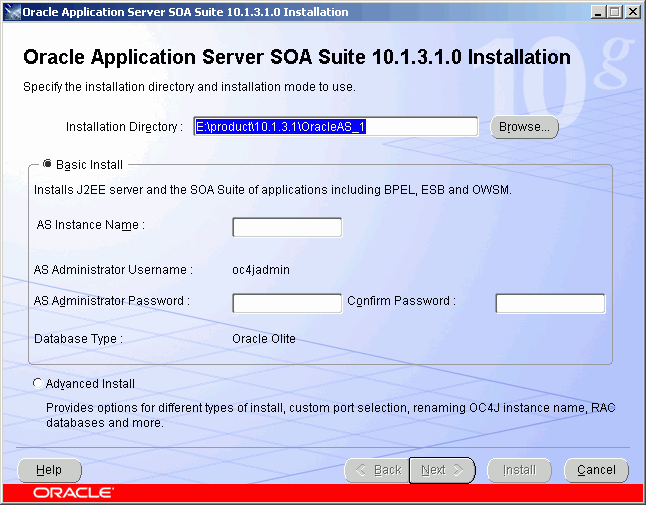Click the oc4jadmin username text
The image size is (646, 505).
tap(261, 270)
